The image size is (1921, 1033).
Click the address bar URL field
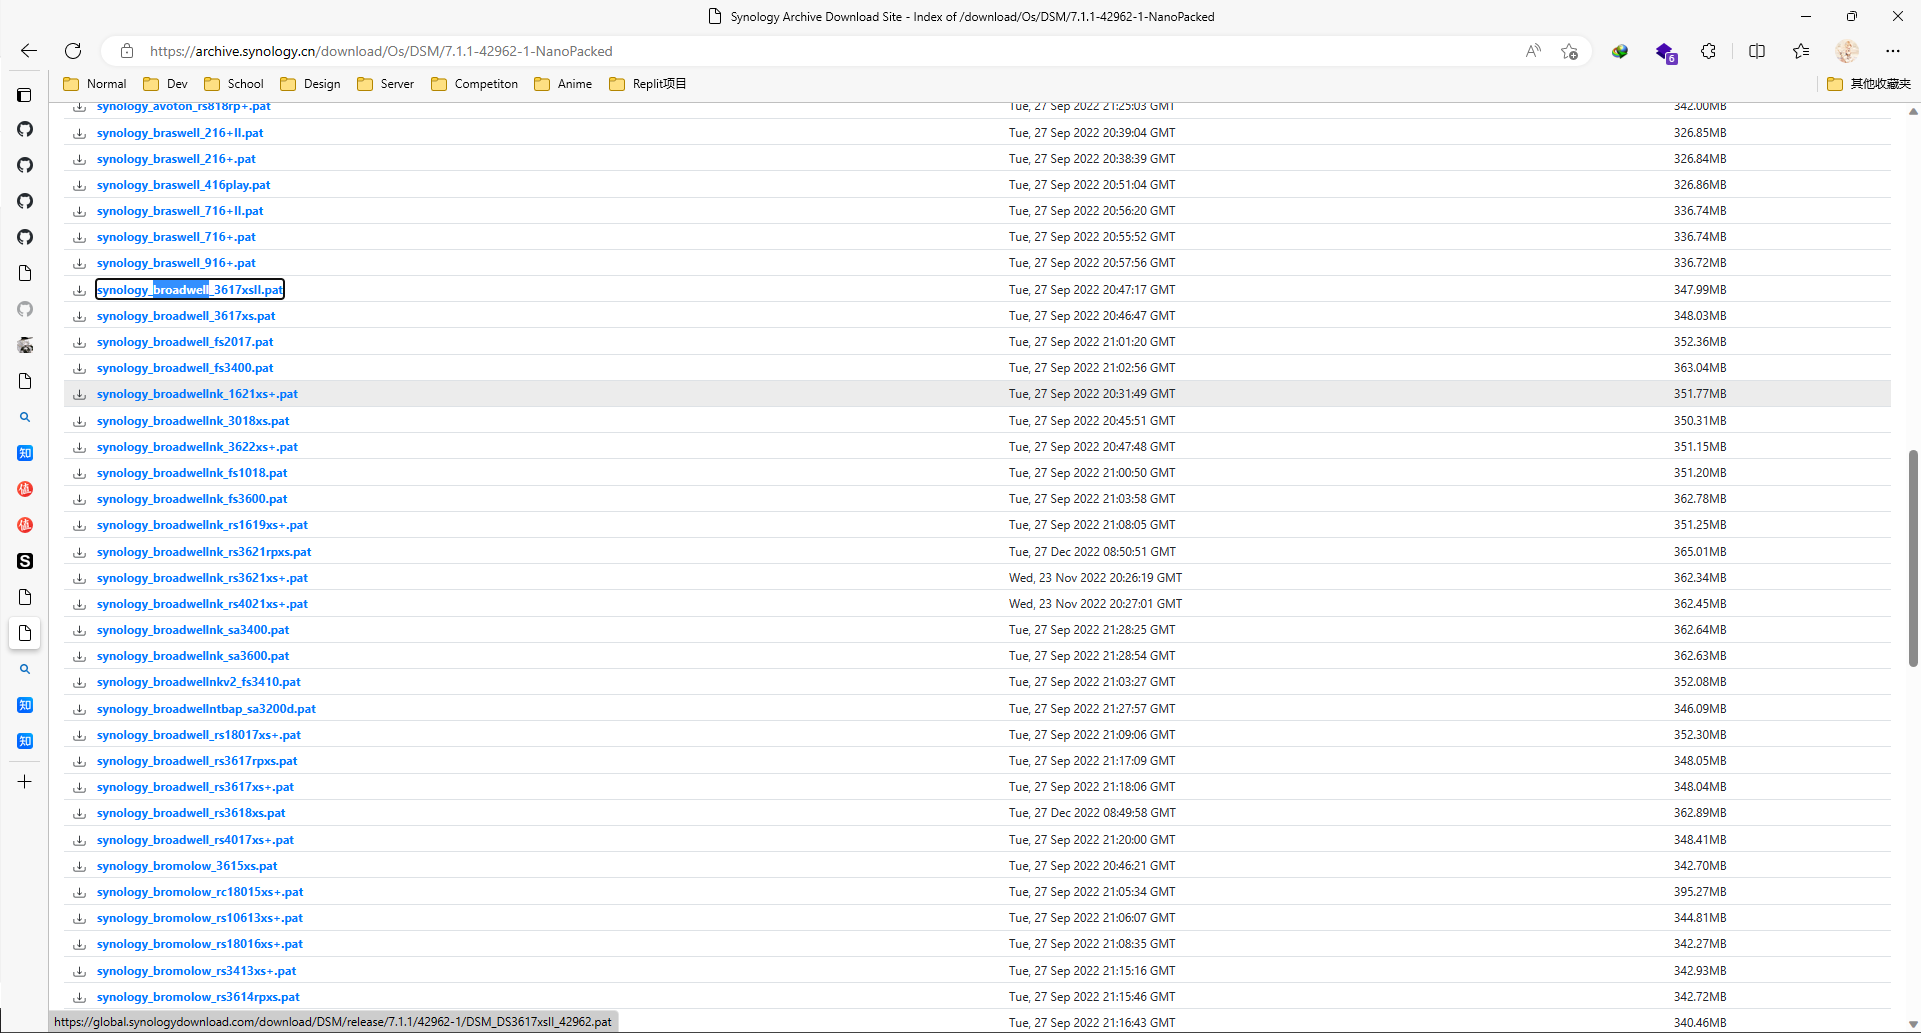point(800,51)
